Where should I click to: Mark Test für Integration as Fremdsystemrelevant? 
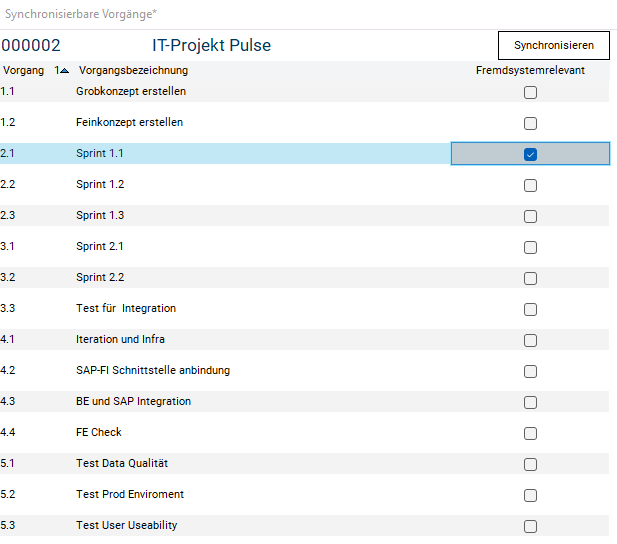[530, 309]
